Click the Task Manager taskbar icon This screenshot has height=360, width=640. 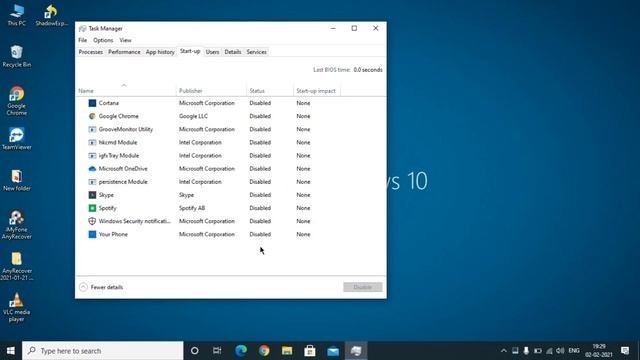[x=356, y=351]
